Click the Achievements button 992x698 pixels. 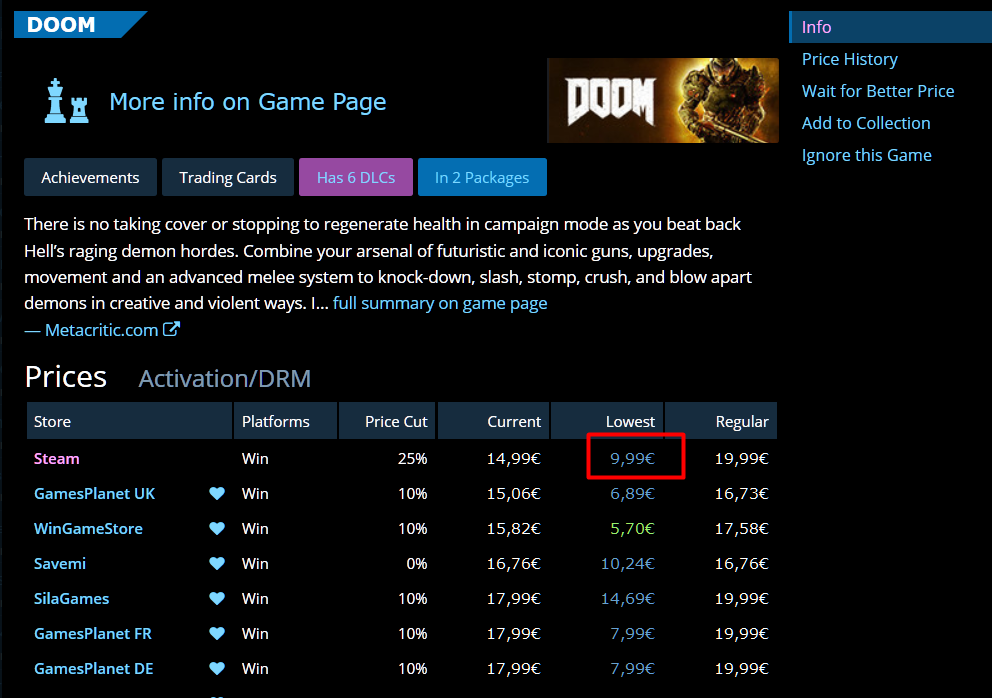90,177
